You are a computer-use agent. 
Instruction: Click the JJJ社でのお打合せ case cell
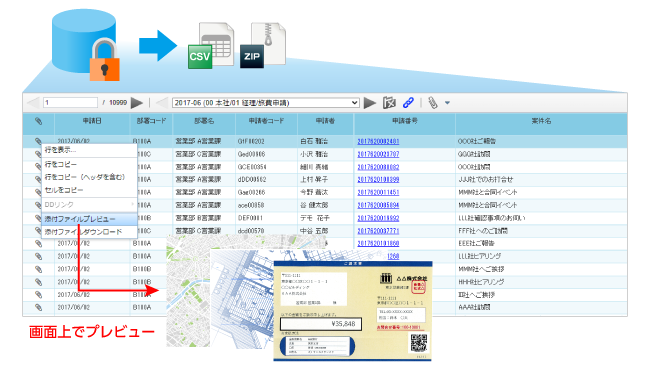[485, 179]
